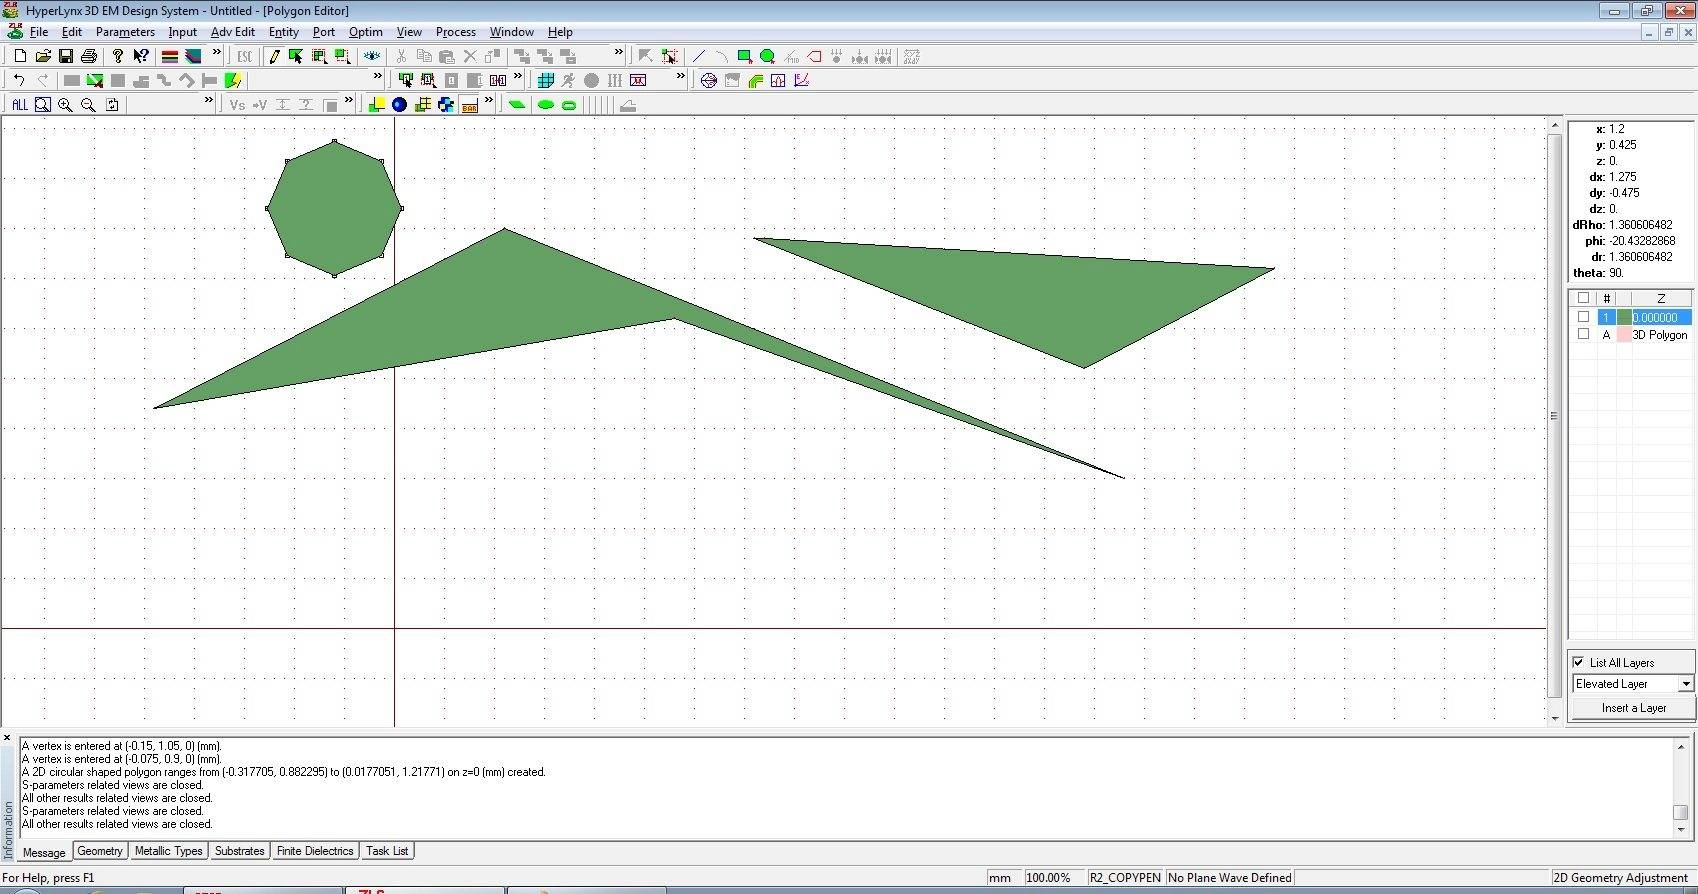Check the box for layer 1

click(1583, 317)
